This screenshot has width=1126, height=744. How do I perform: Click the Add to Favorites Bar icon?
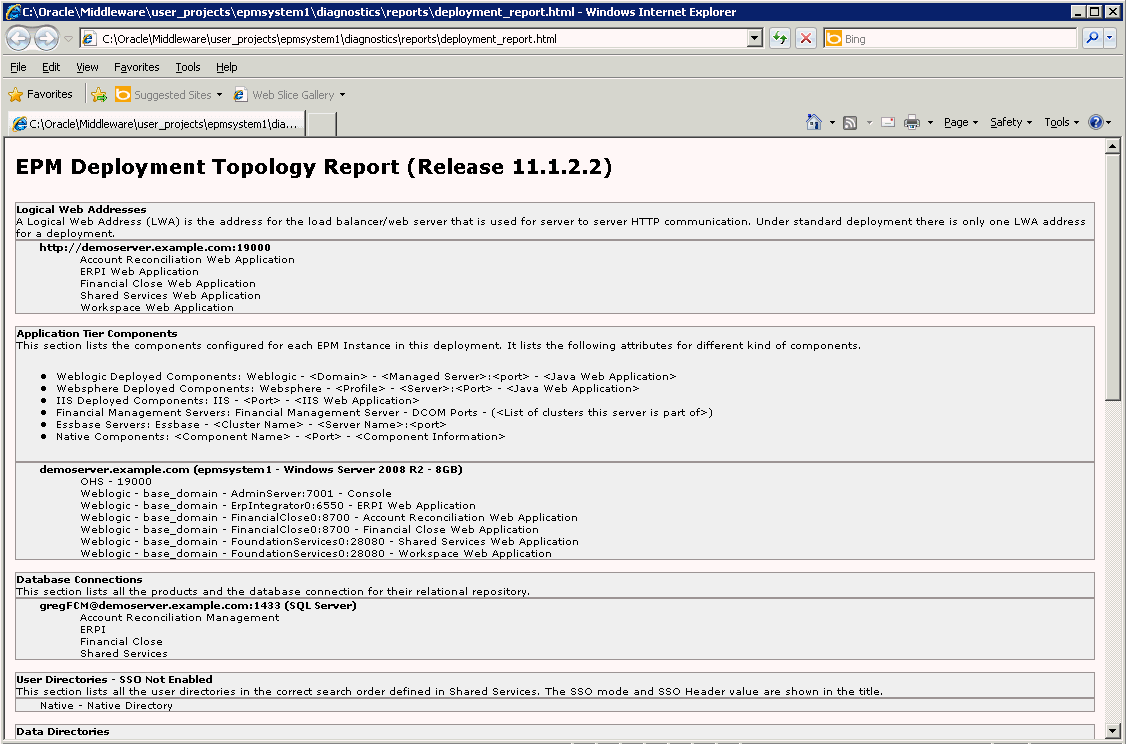(x=99, y=94)
